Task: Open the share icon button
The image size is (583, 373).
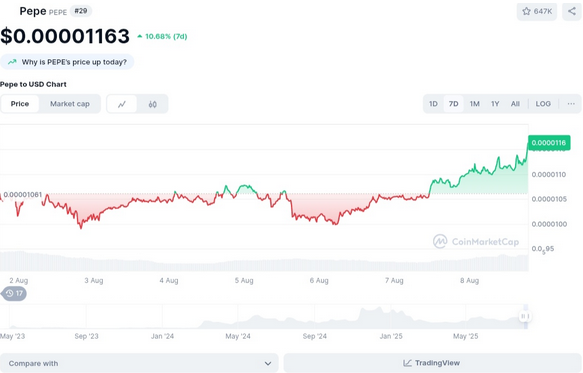Action: 571,12
